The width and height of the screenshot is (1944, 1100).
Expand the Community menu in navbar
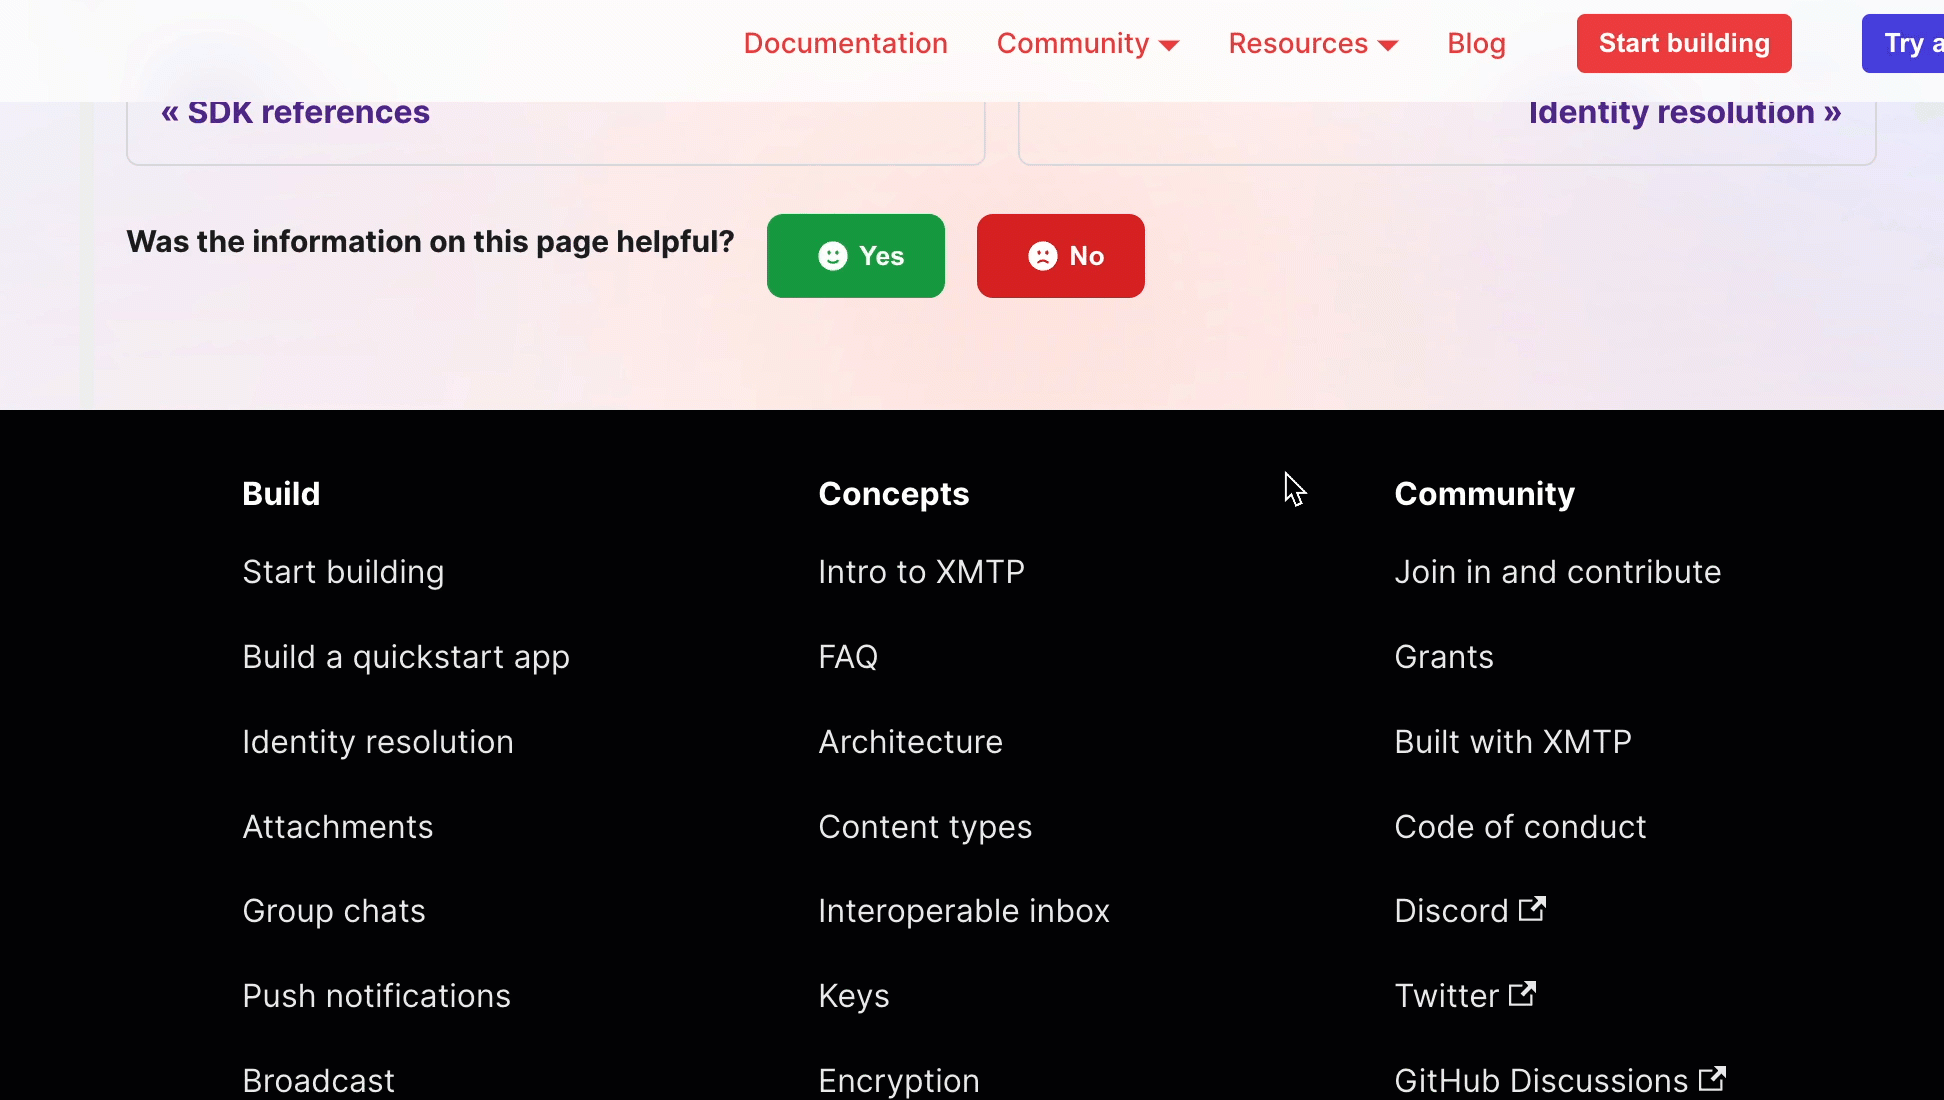tap(1087, 43)
